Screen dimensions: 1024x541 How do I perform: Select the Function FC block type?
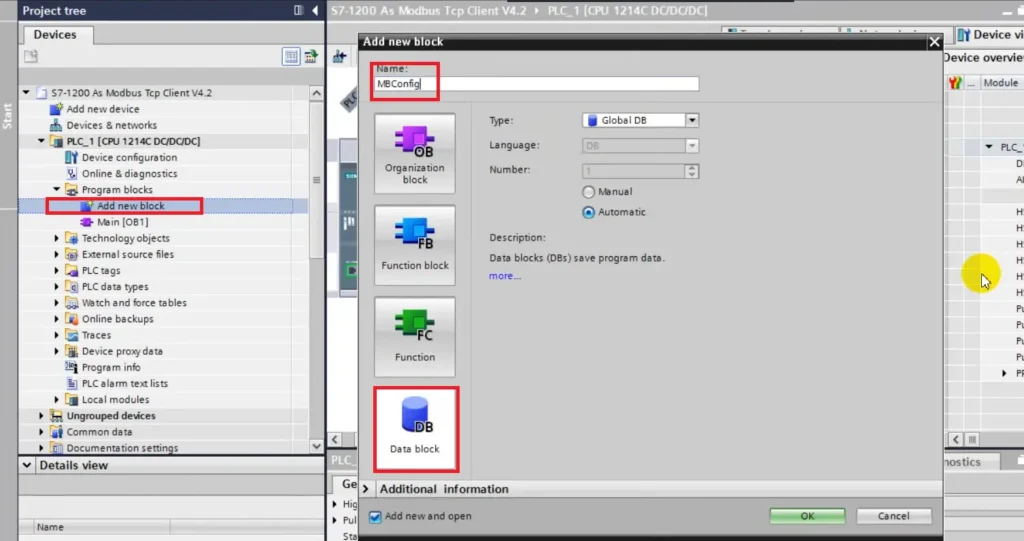tap(415, 336)
